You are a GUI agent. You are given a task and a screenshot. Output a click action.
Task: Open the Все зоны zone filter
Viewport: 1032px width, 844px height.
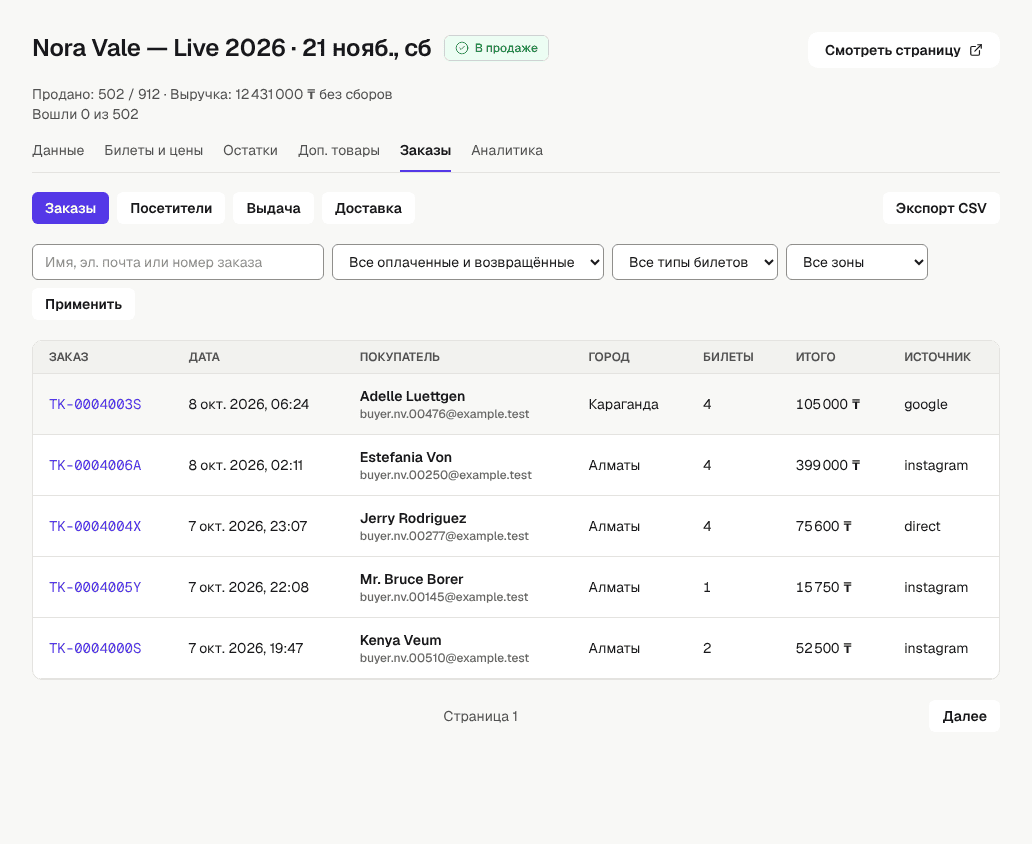856,262
